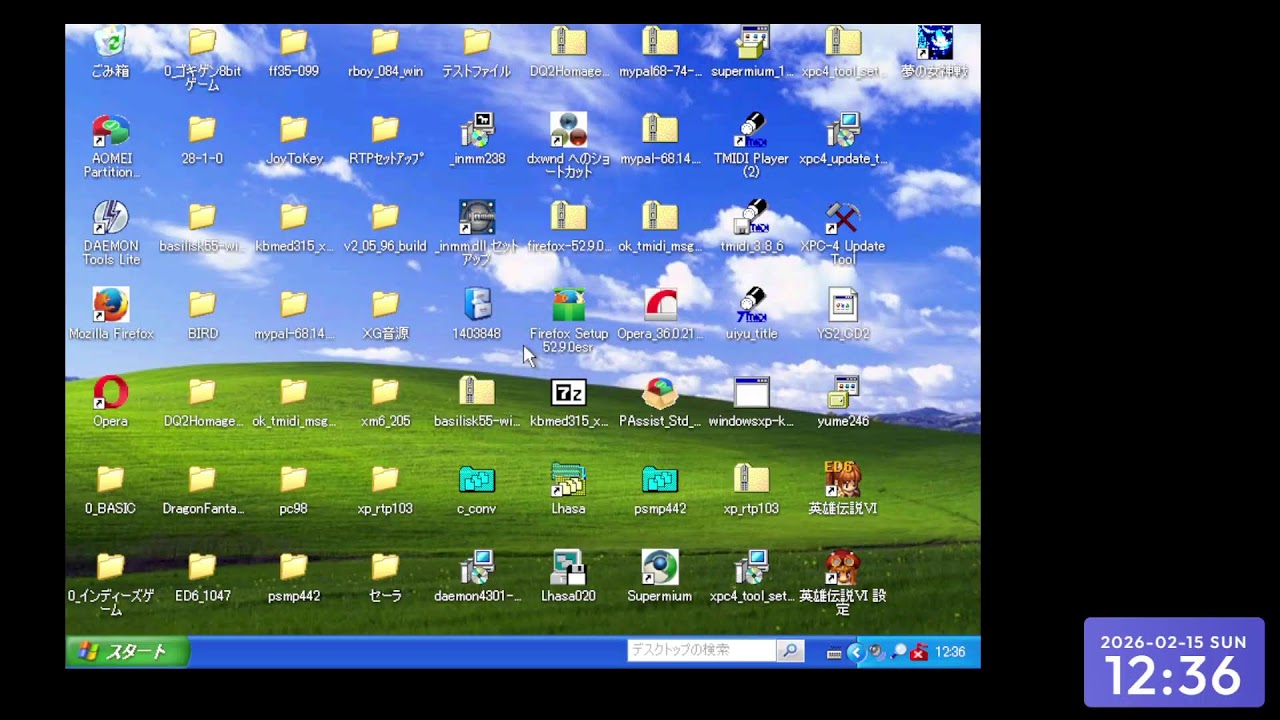
Task: Open the ごみ箱 recycle bin icon
Action: (x=110, y=43)
